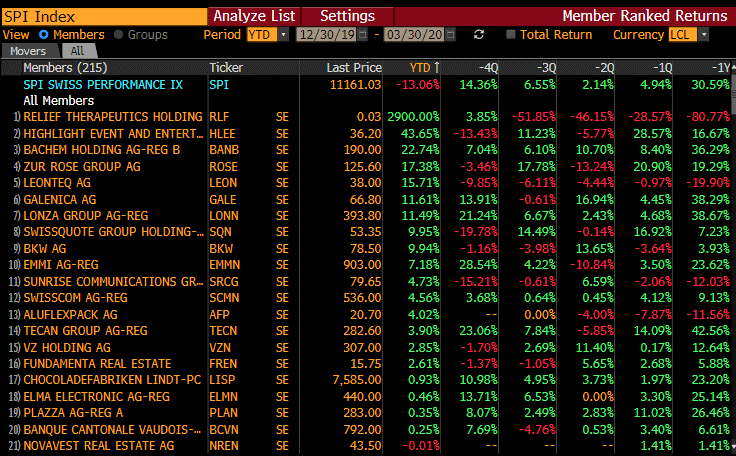
Task: Click the -80.77% one-year return value
Action: [708, 116]
